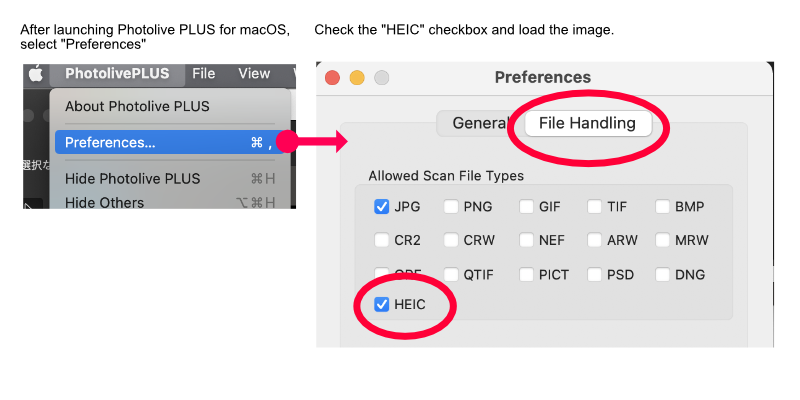Viewport: 800px width, 400px height.
Task: Close the Preferences window
Action: point(333,78)
